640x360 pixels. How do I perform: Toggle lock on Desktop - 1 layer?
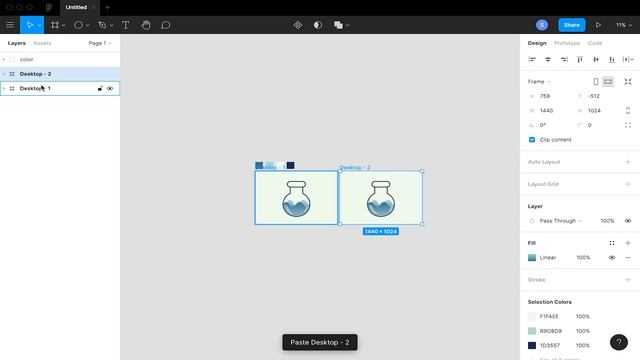pyautogui.click(x=100, y=89)
